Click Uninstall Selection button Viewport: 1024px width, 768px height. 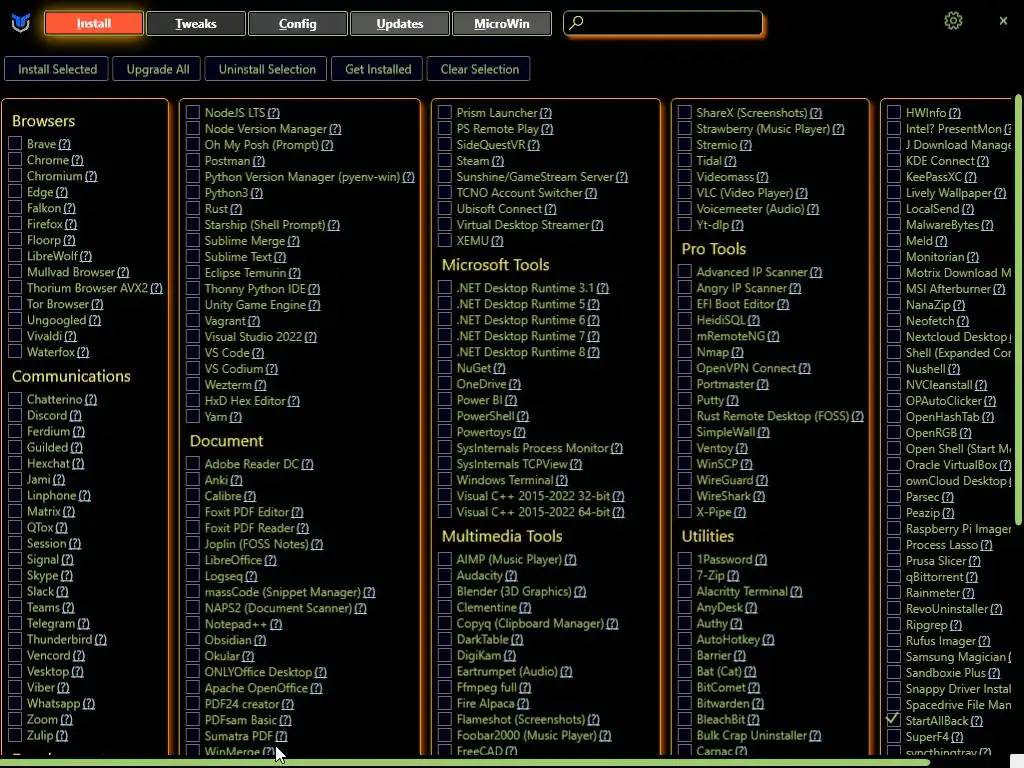coord(267,69)
